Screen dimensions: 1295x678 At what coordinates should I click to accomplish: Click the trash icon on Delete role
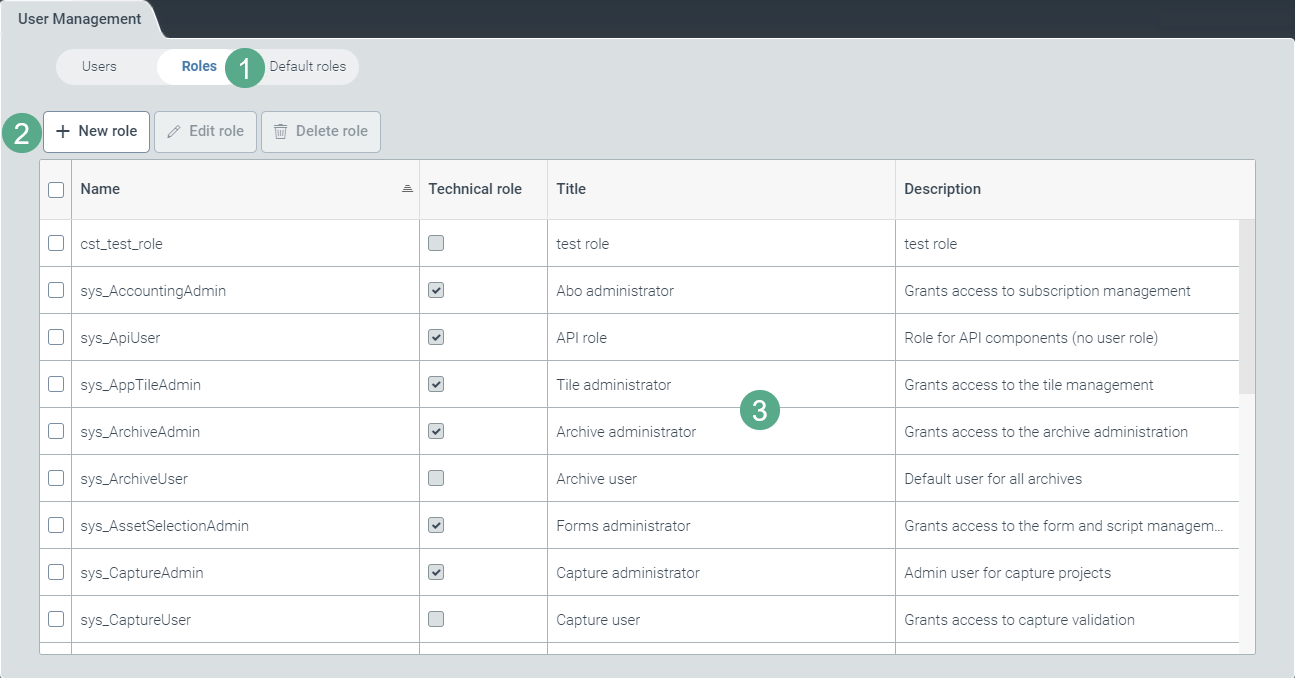281,131
